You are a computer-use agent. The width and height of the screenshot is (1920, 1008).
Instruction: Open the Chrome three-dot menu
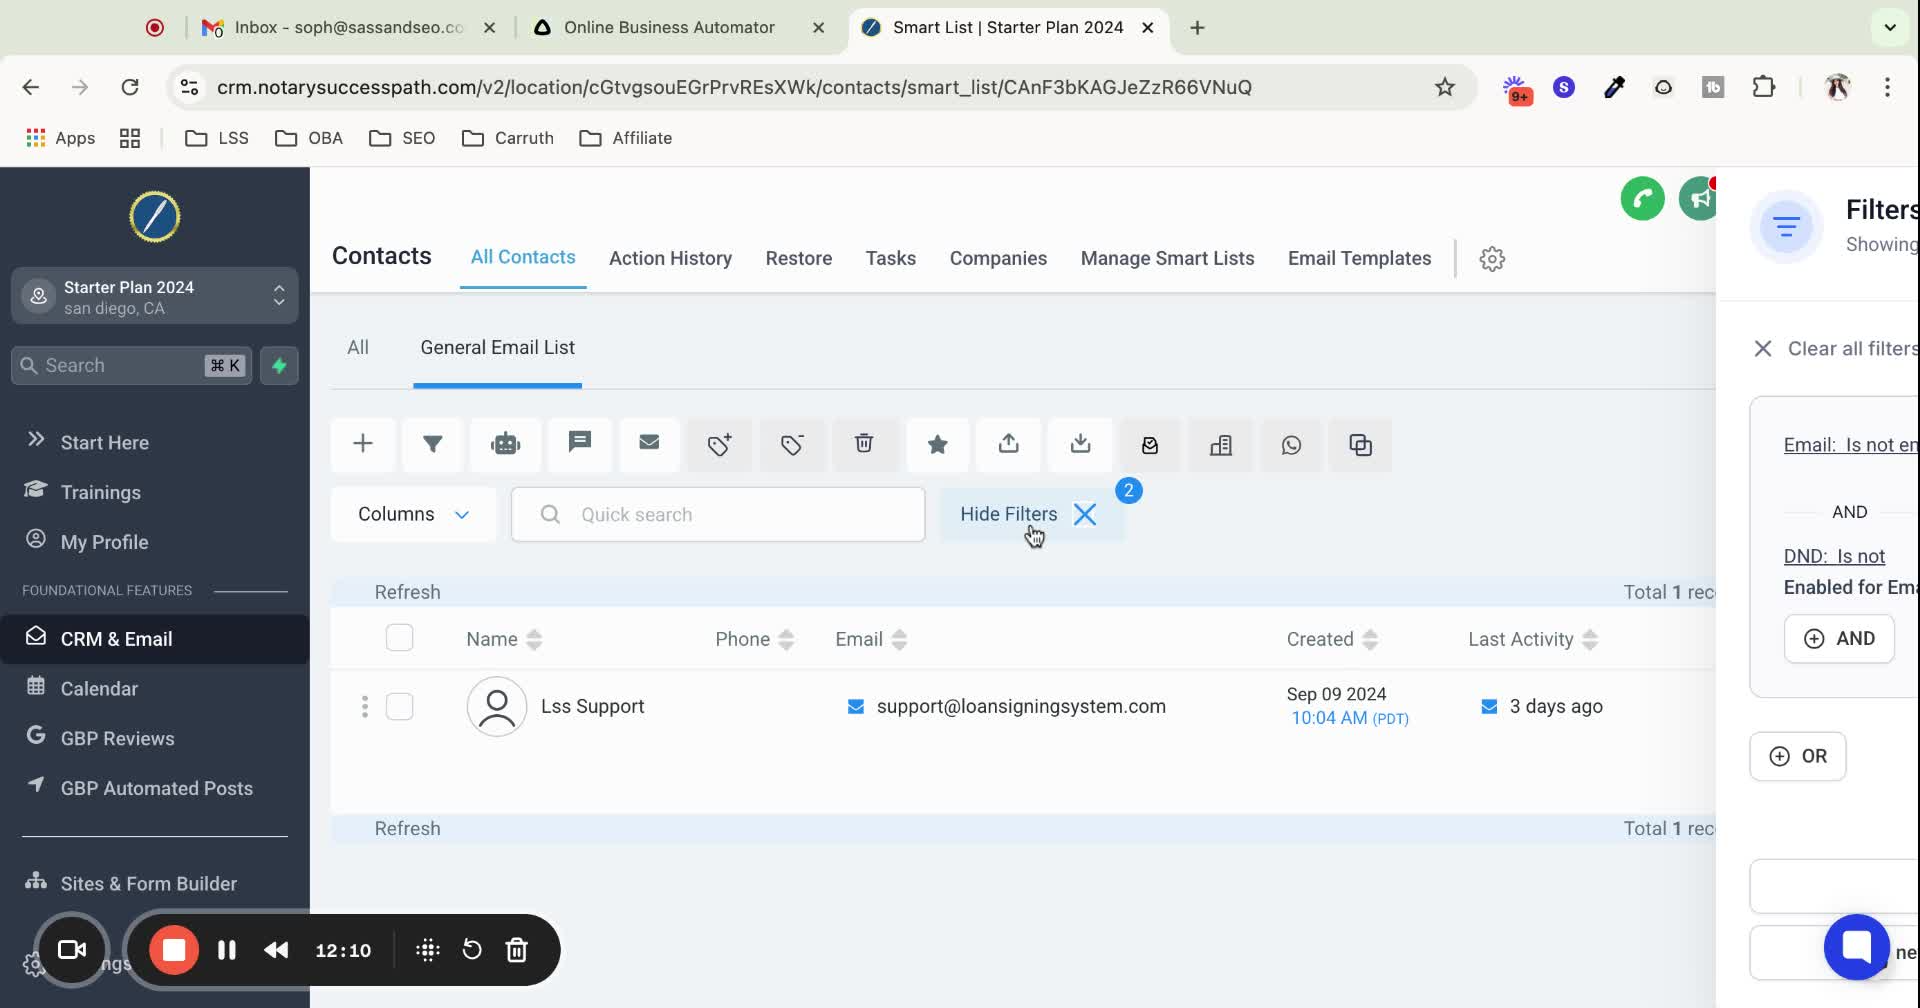pyautogui.click(x=1887, y=87)
